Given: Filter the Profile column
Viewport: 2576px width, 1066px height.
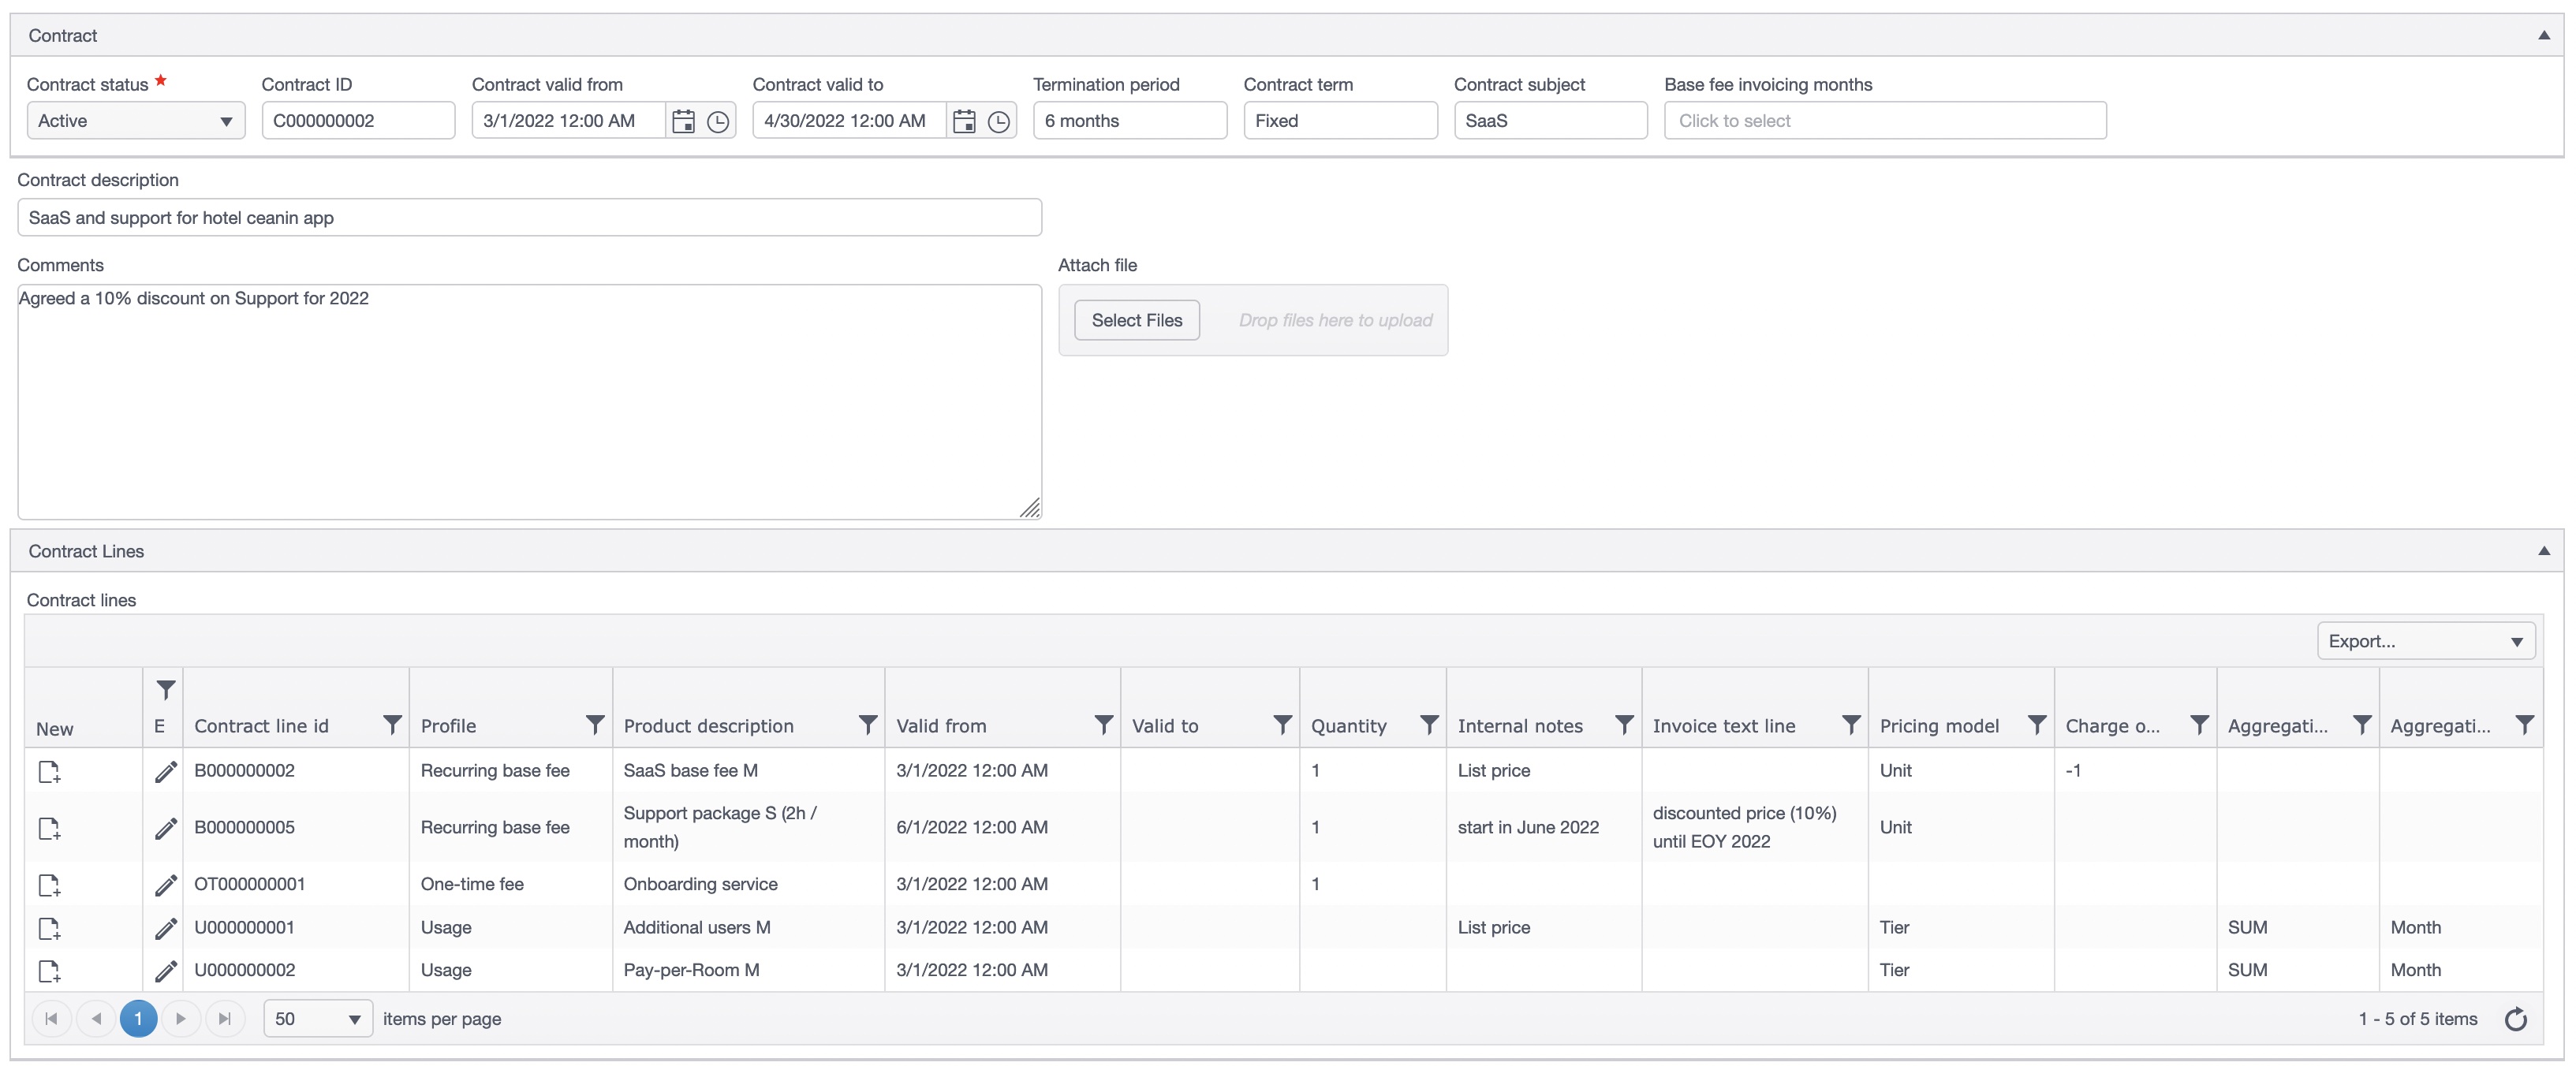Looking at the screenshot, I should [x=594, y=725].
